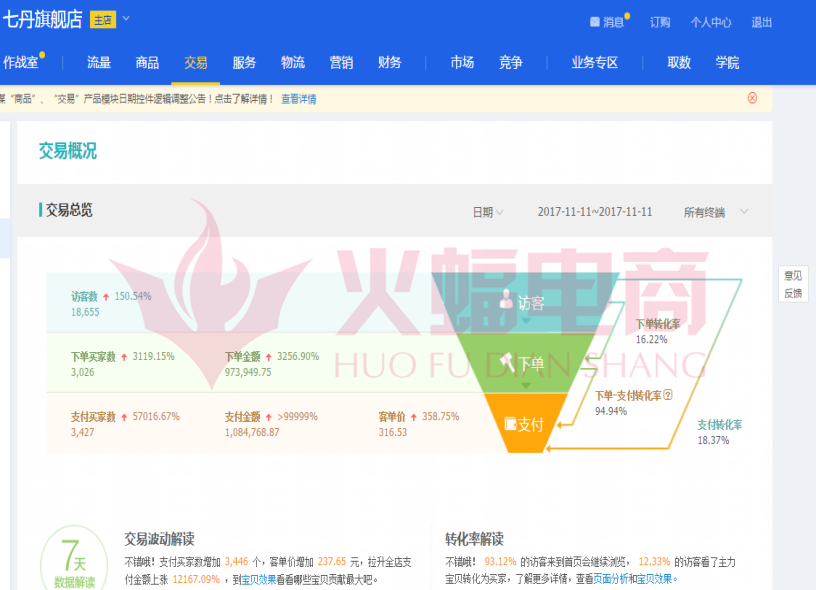The height and width of the screenshot is (590, 816).
Task: Click the 支付金额 growth figure >99999%
Action: tap(297, 417)
